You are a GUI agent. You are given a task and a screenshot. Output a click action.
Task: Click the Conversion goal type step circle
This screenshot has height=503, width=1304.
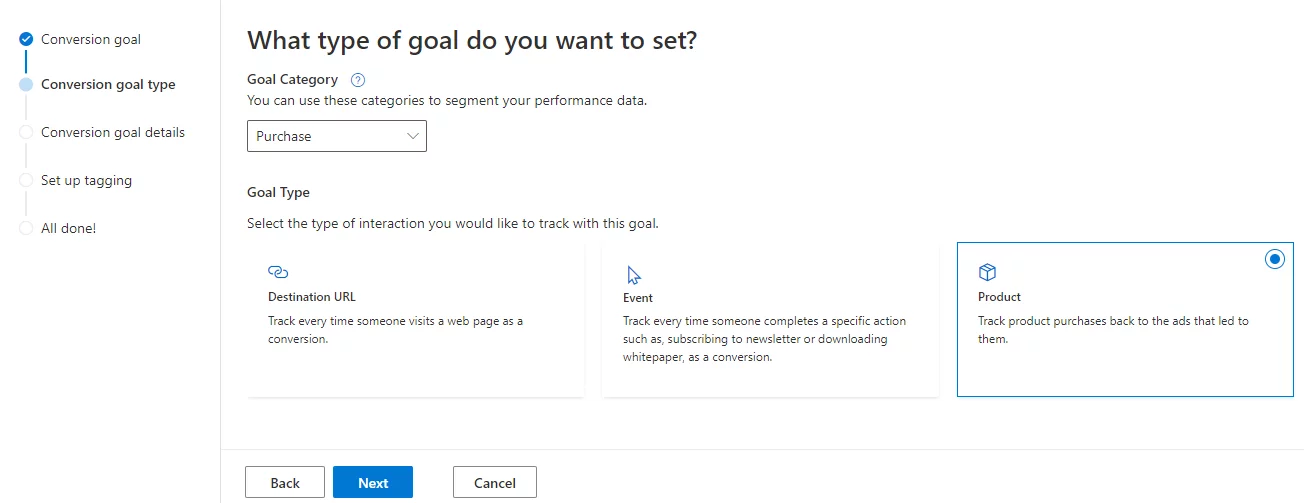(26, 85)
